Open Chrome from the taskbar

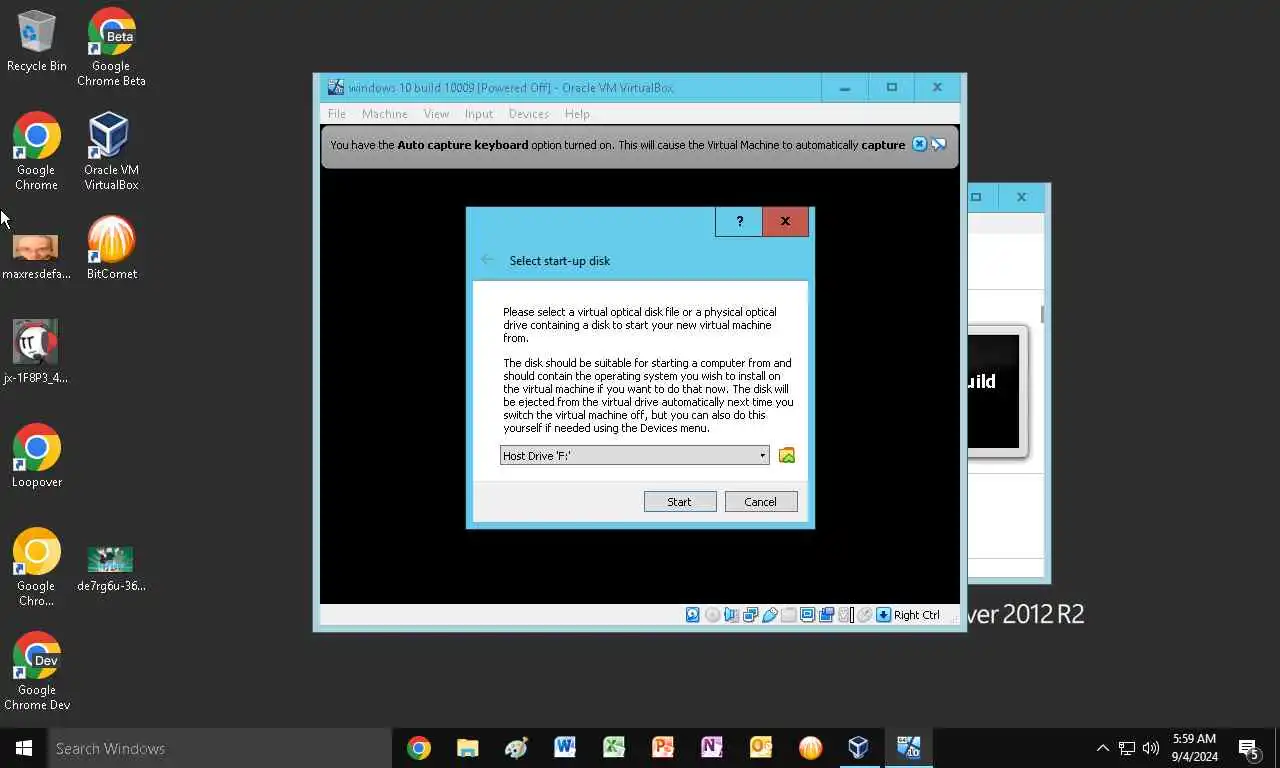[x=419, y=748]
